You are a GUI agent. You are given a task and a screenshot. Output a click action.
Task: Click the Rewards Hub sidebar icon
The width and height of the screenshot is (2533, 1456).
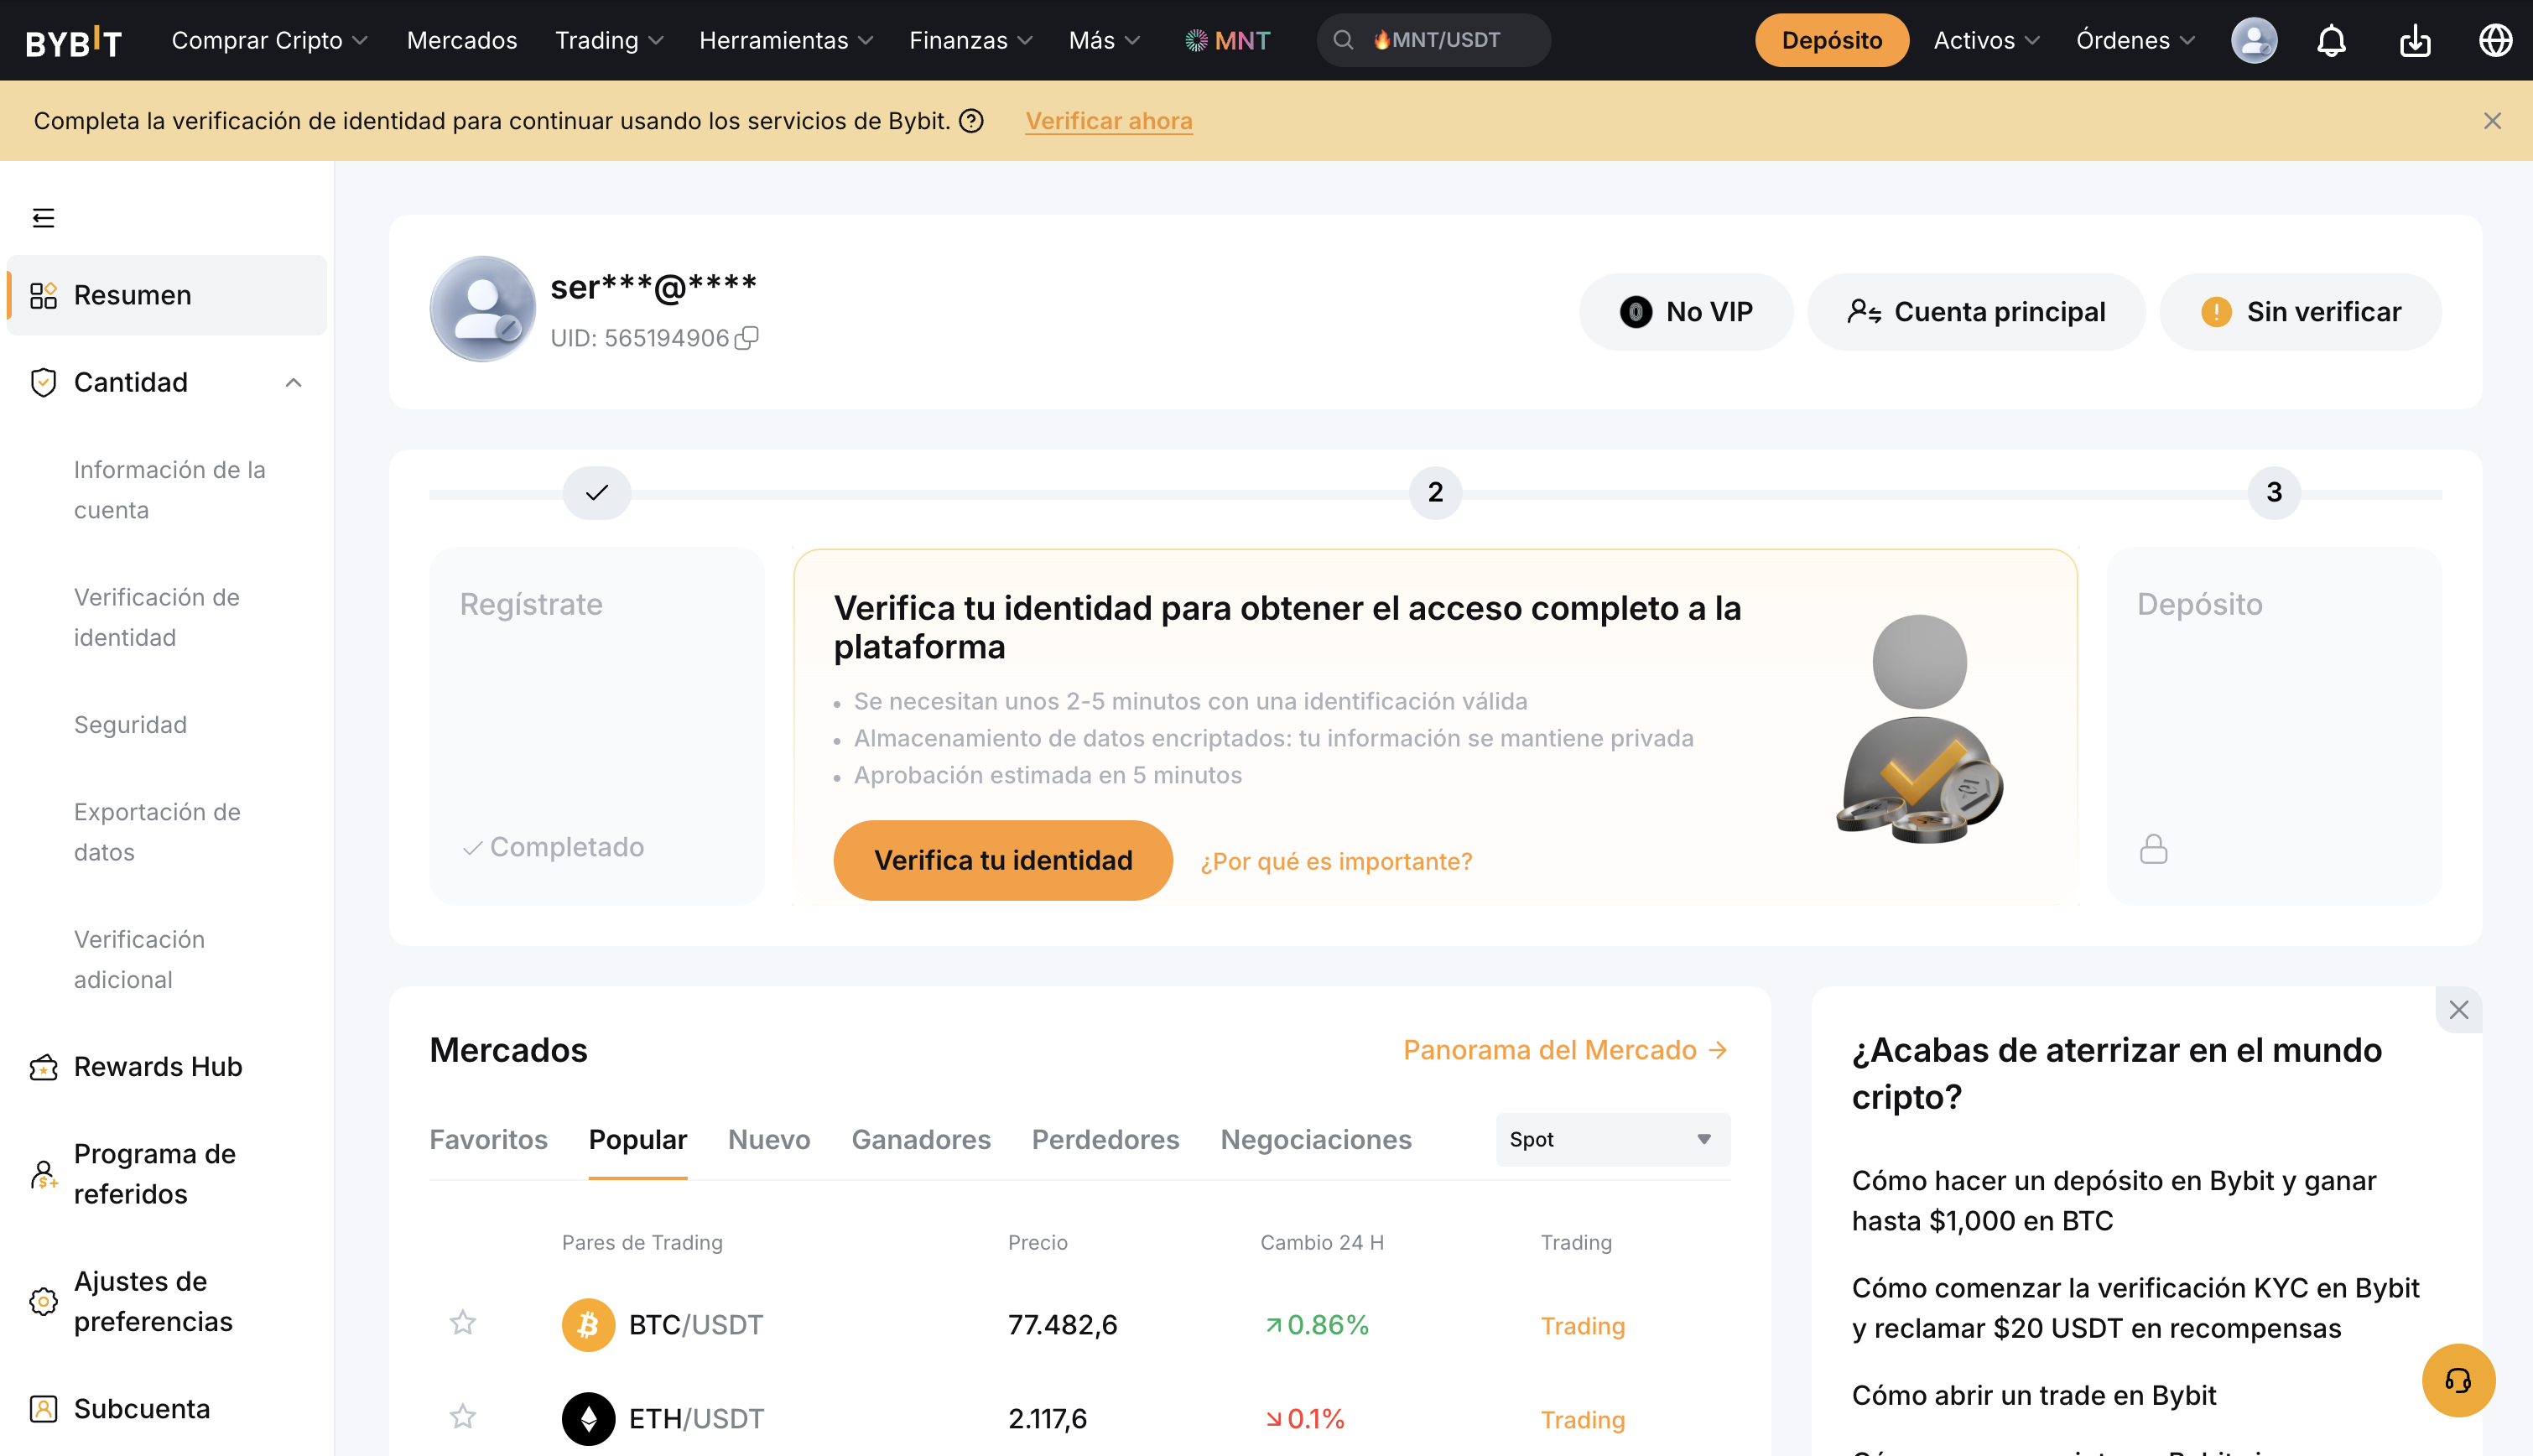pos(43,1067)
